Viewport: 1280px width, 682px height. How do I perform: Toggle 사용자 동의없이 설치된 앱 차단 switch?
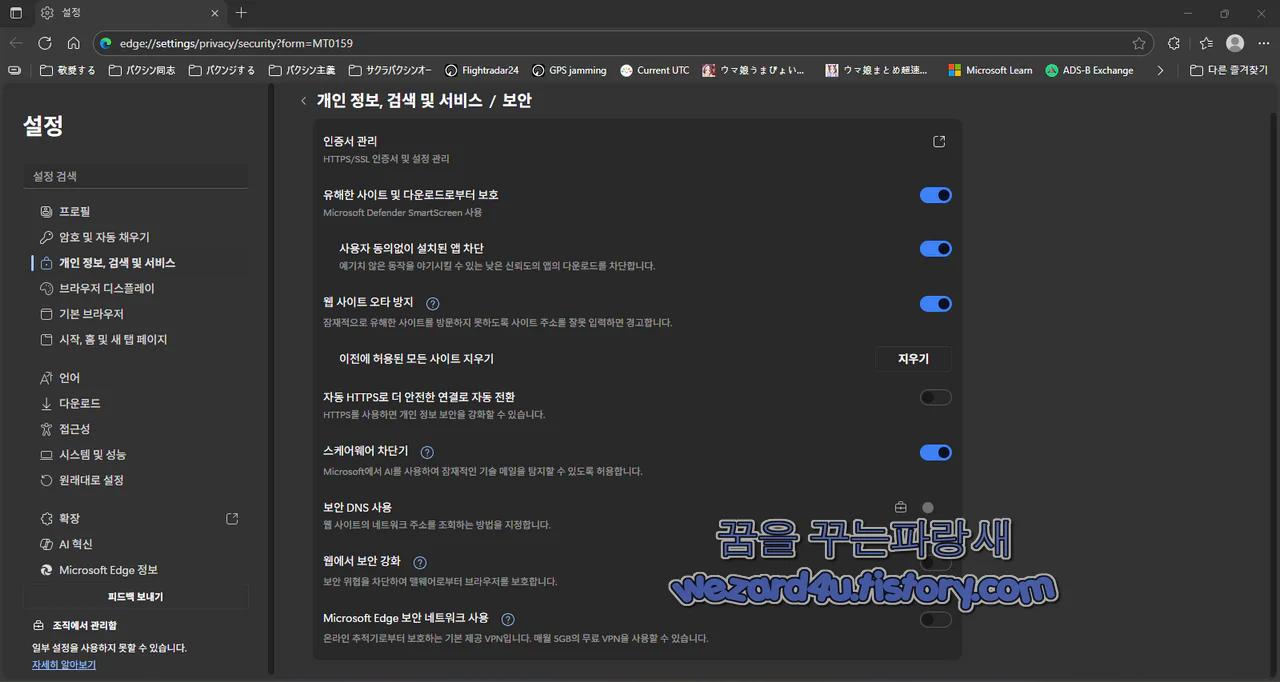(x=936, y=249)
